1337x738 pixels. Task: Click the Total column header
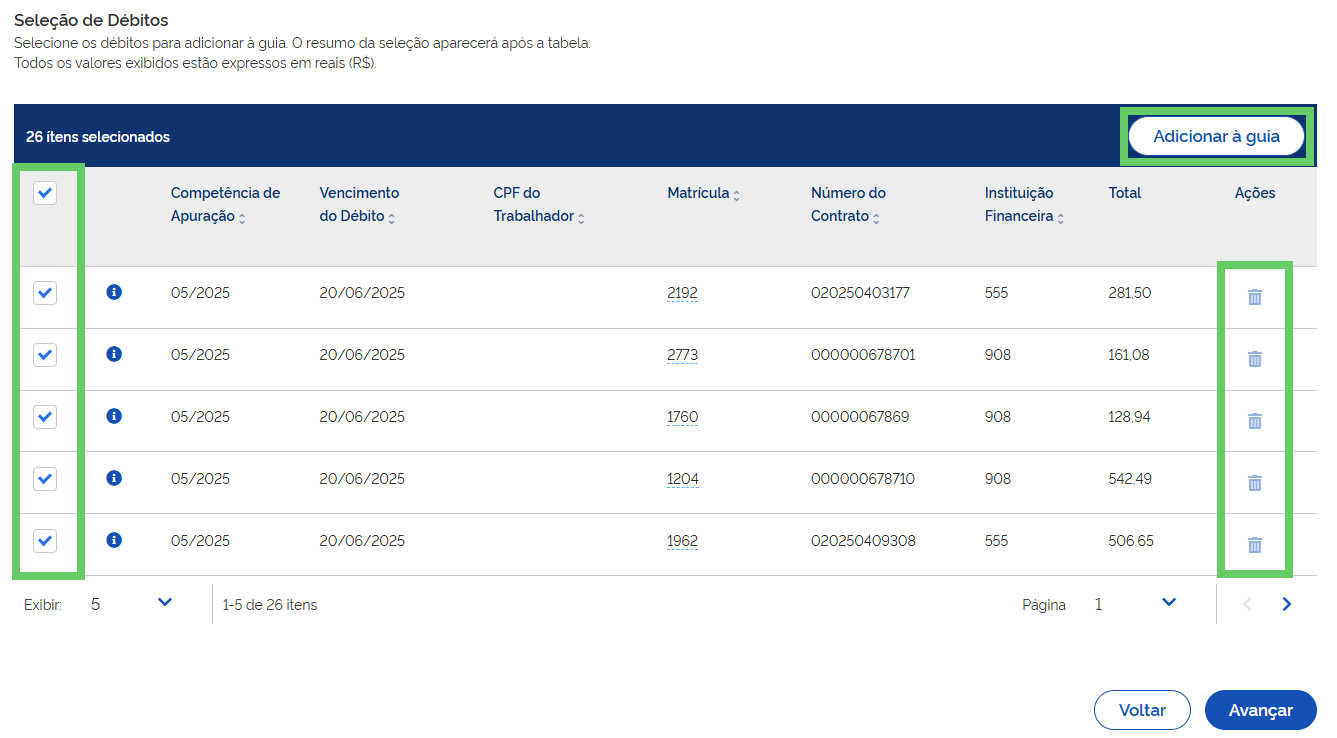tap(1125, 193)
